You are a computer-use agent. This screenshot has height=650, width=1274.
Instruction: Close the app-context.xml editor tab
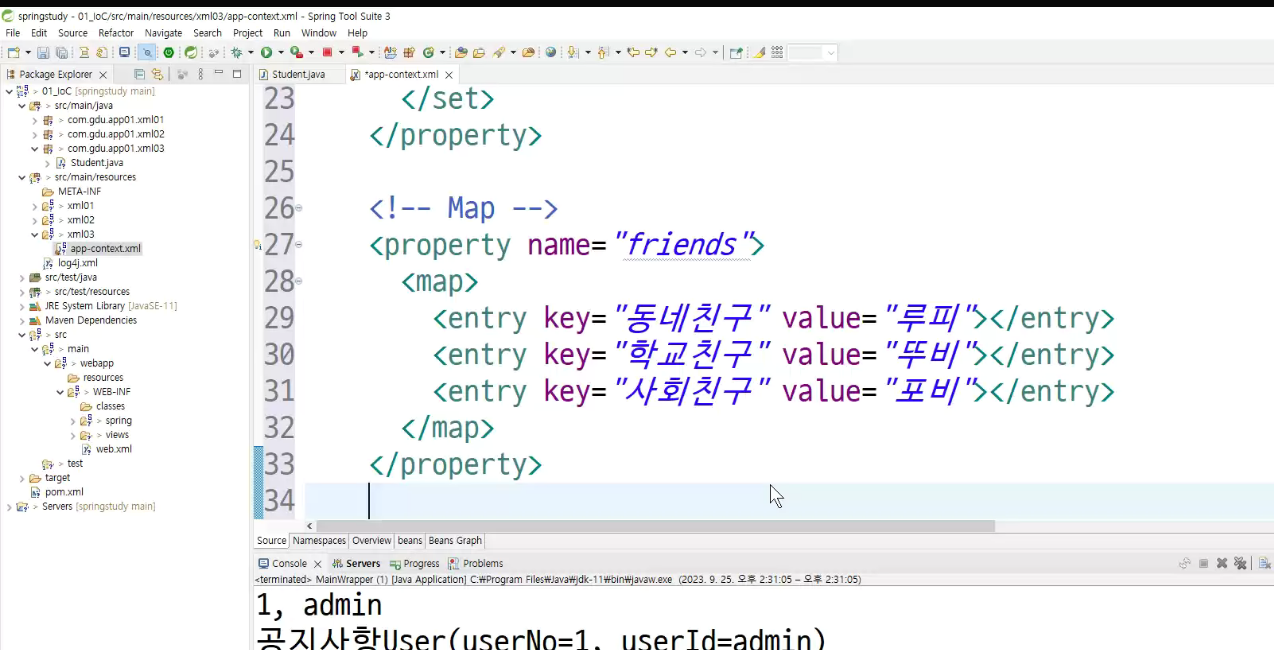(x=449, y=75)
